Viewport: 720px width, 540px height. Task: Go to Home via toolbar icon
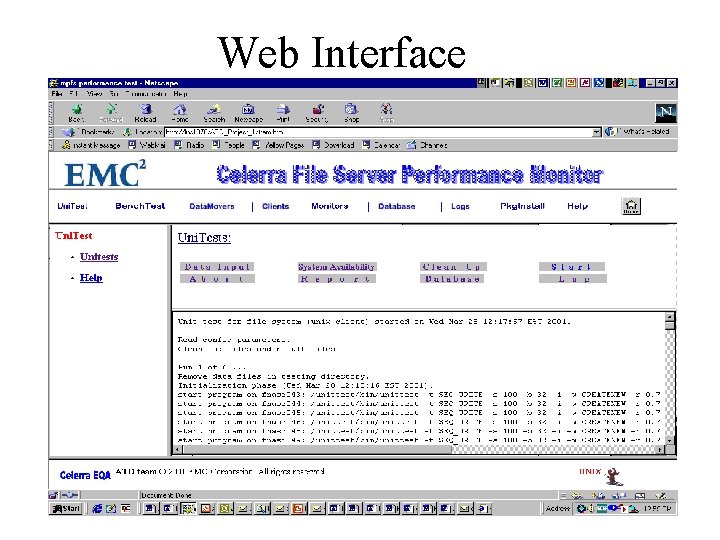(180, 113)
